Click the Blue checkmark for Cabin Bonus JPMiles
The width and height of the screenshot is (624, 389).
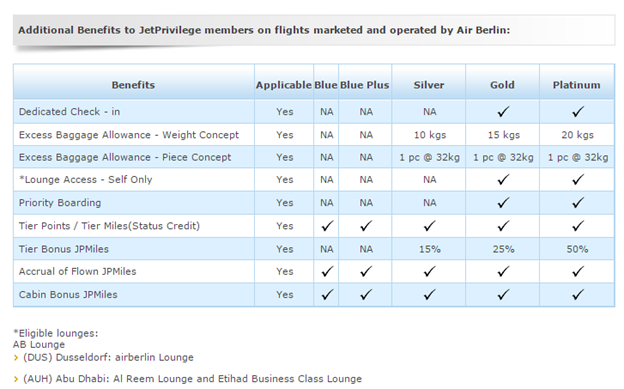pos(327,295)
